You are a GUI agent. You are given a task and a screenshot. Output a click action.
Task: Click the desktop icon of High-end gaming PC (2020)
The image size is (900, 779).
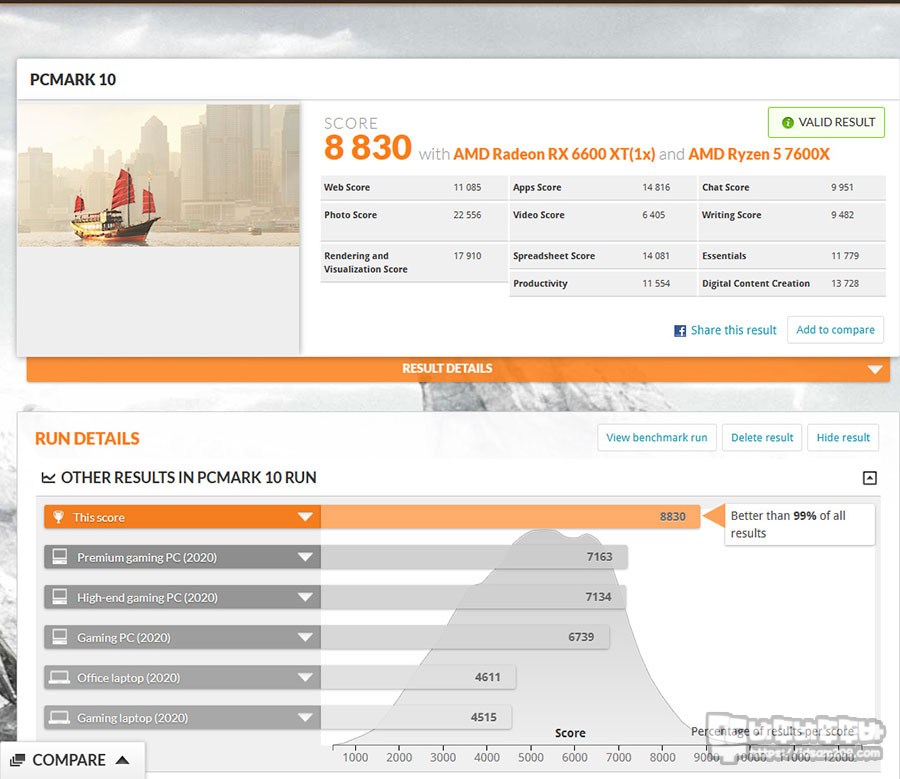point(60,596)
